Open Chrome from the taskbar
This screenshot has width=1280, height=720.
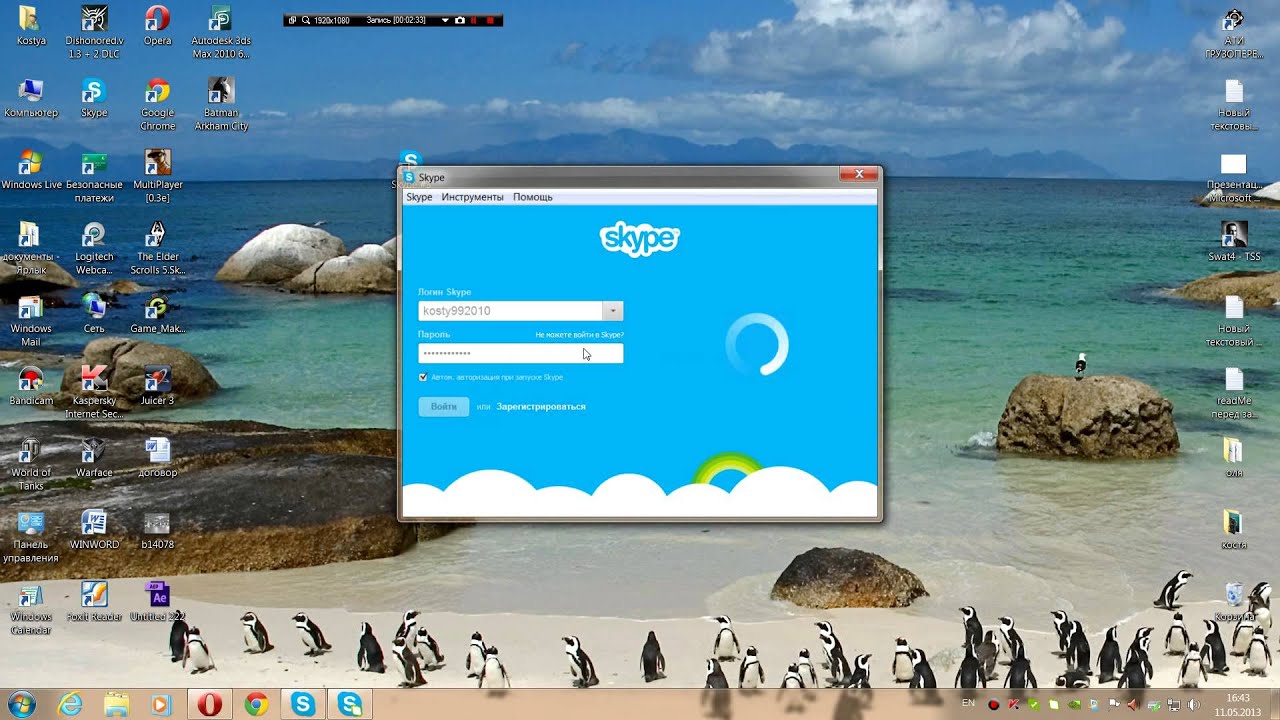pyautogui.click(x=256, y=705)
